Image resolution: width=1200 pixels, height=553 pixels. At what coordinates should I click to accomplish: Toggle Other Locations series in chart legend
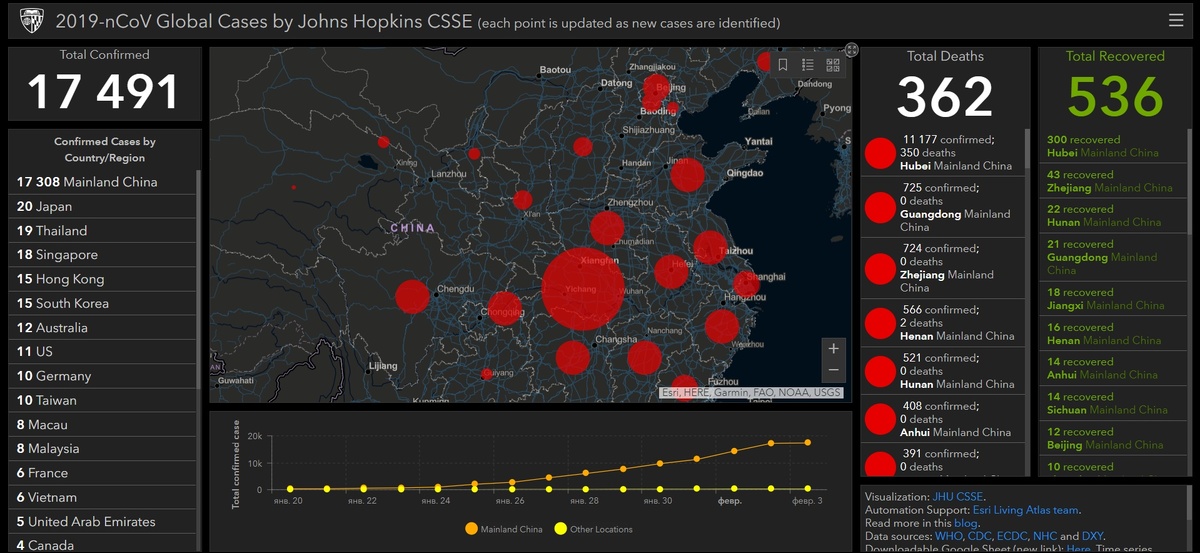[594, 529]
